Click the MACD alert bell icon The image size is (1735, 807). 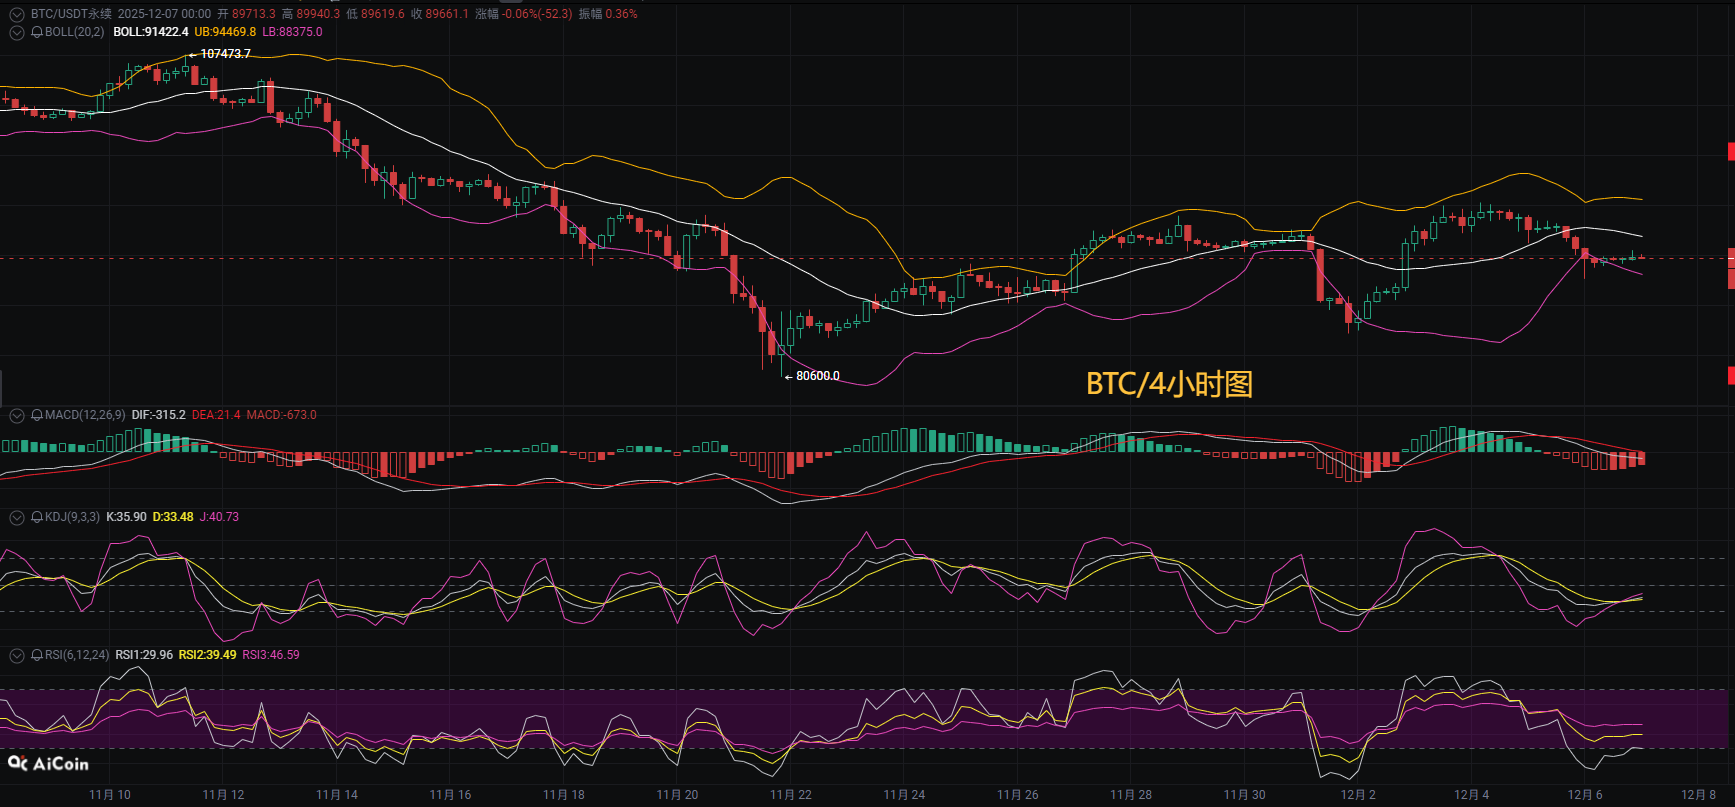(37, 415)
